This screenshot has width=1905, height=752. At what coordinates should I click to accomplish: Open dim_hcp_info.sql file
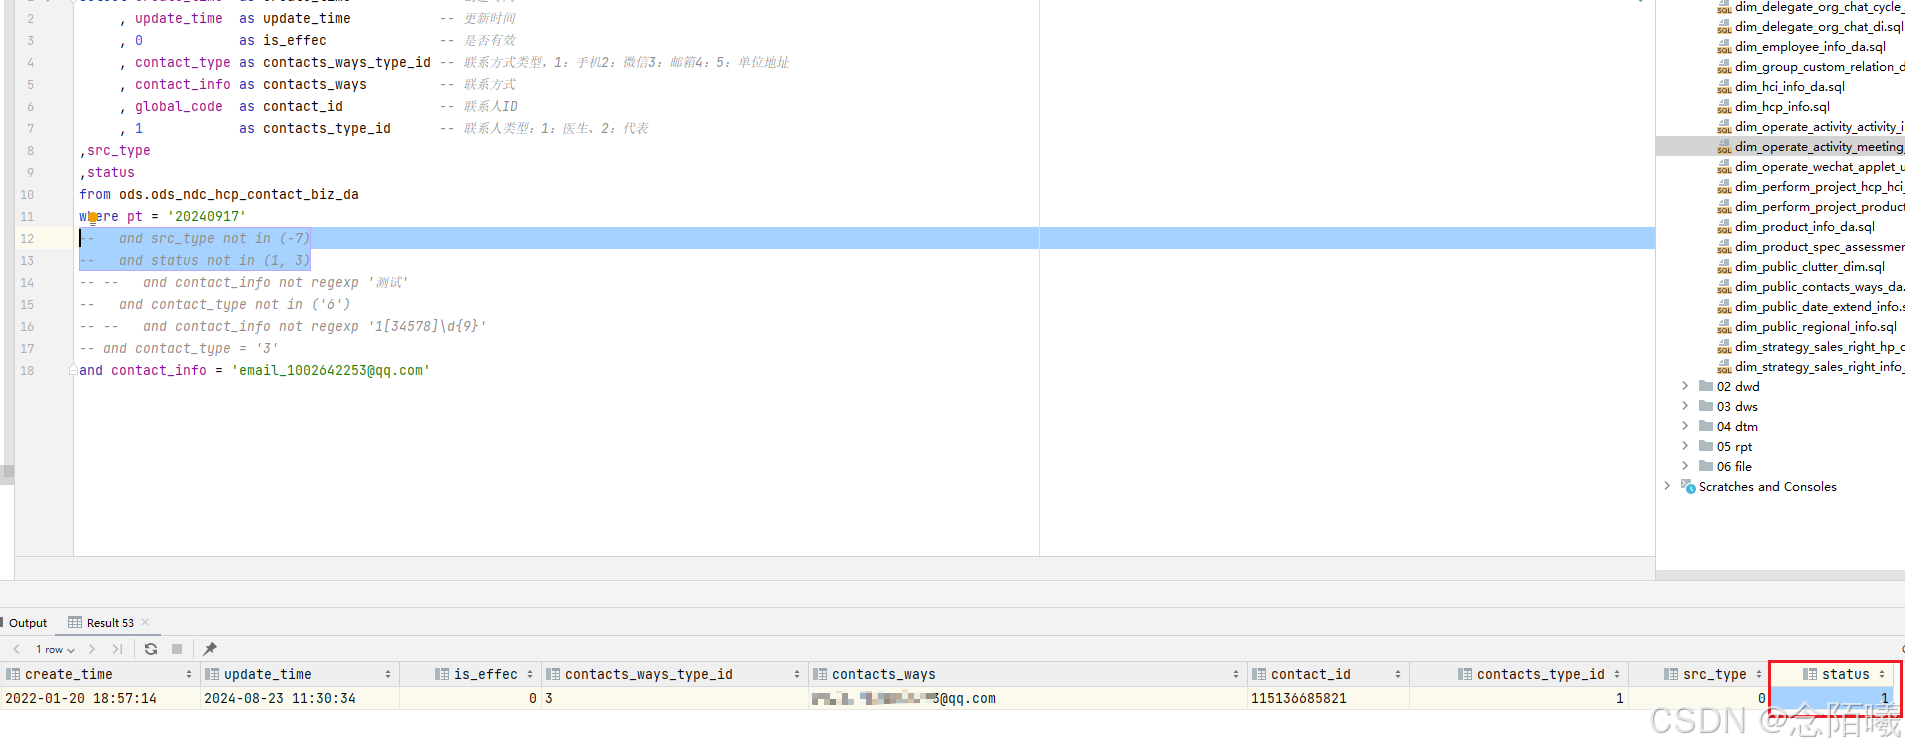click(1782, 107)
